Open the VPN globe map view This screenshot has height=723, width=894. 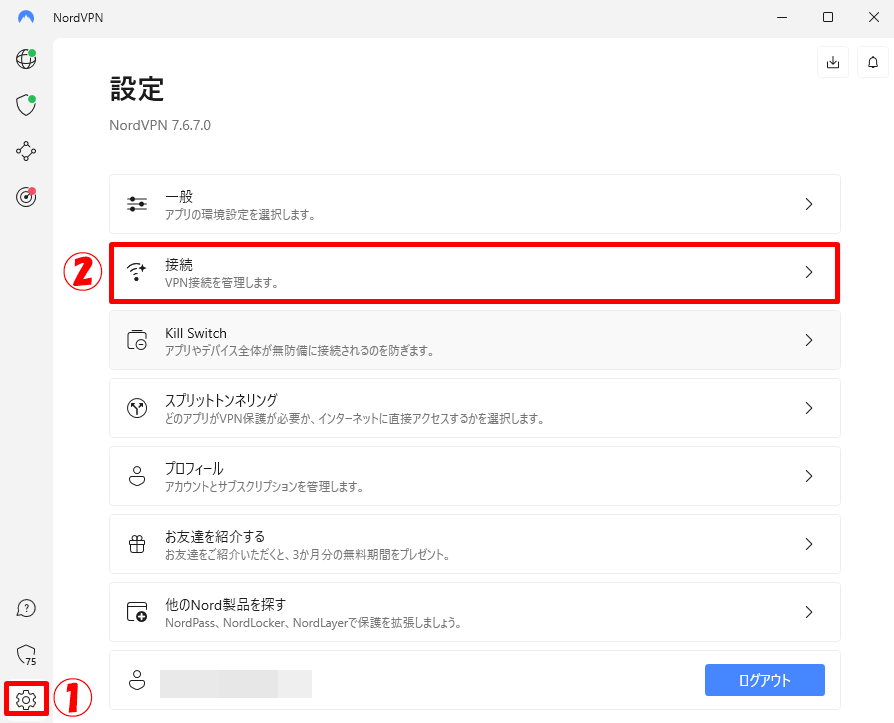(x=26, y=59)
